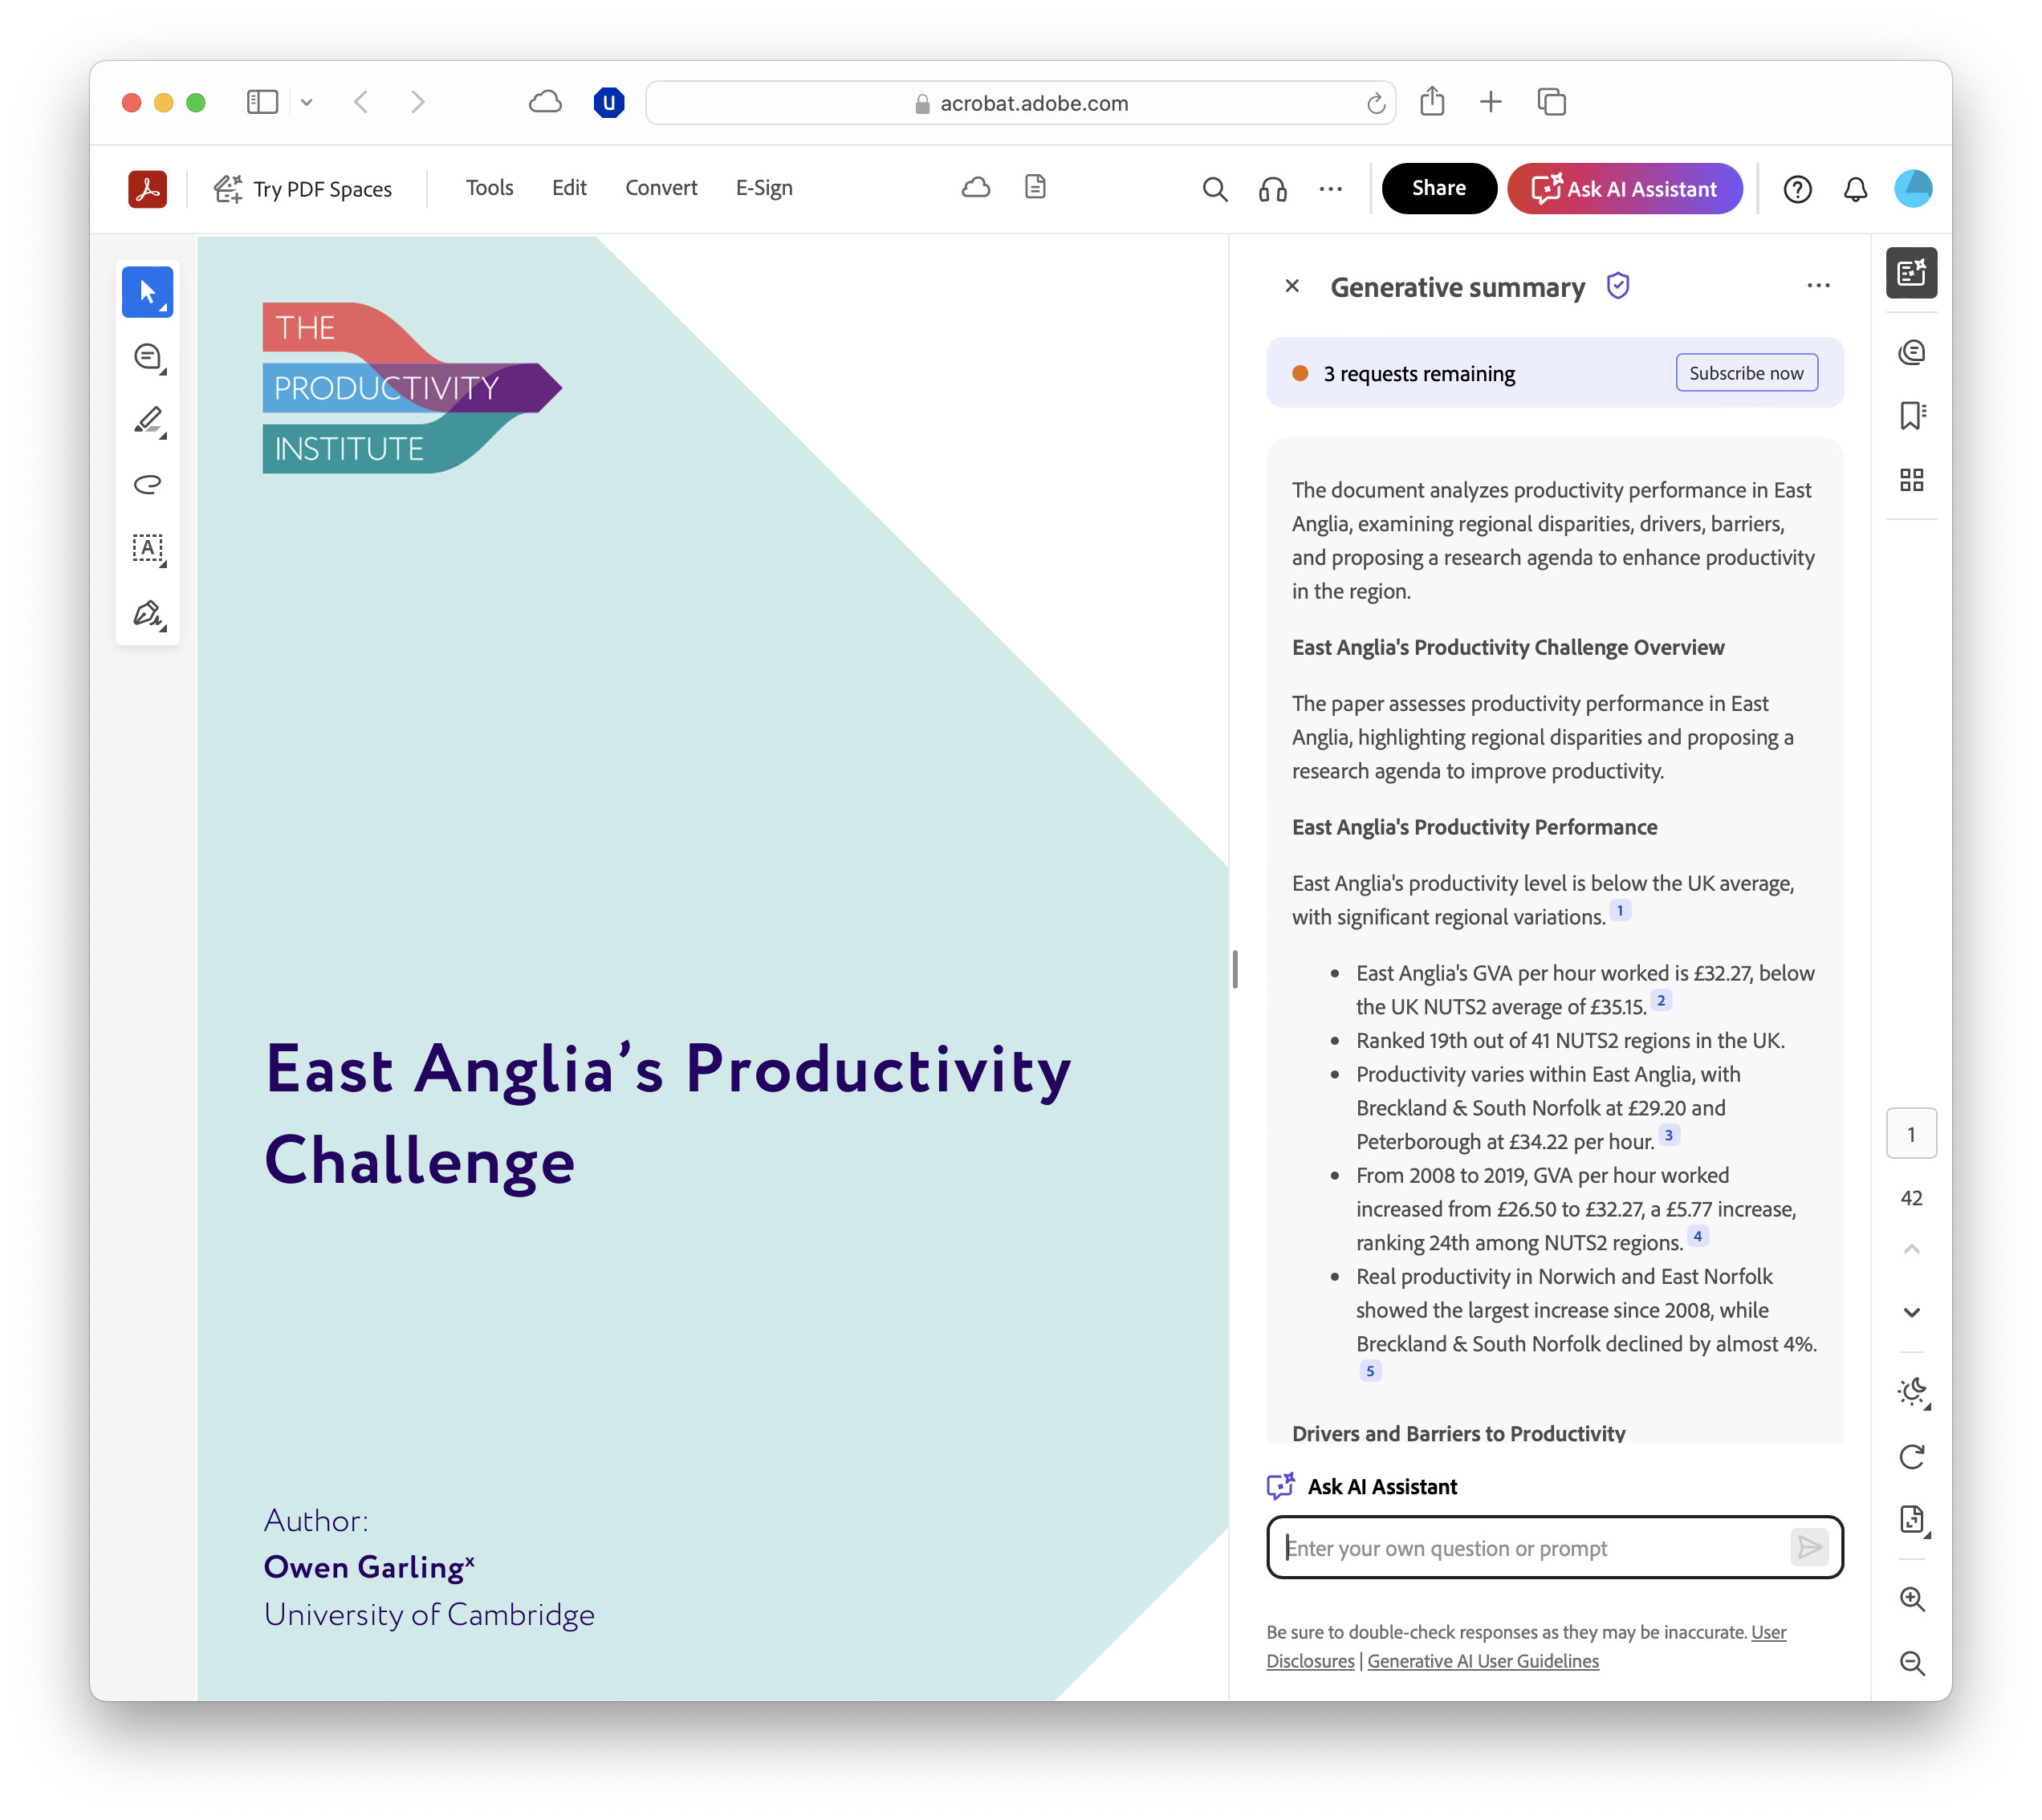The height and width of the screenshot is (1820, 2042).
Task: Select the highlighter pen tool
Action: tap(148, 420)
